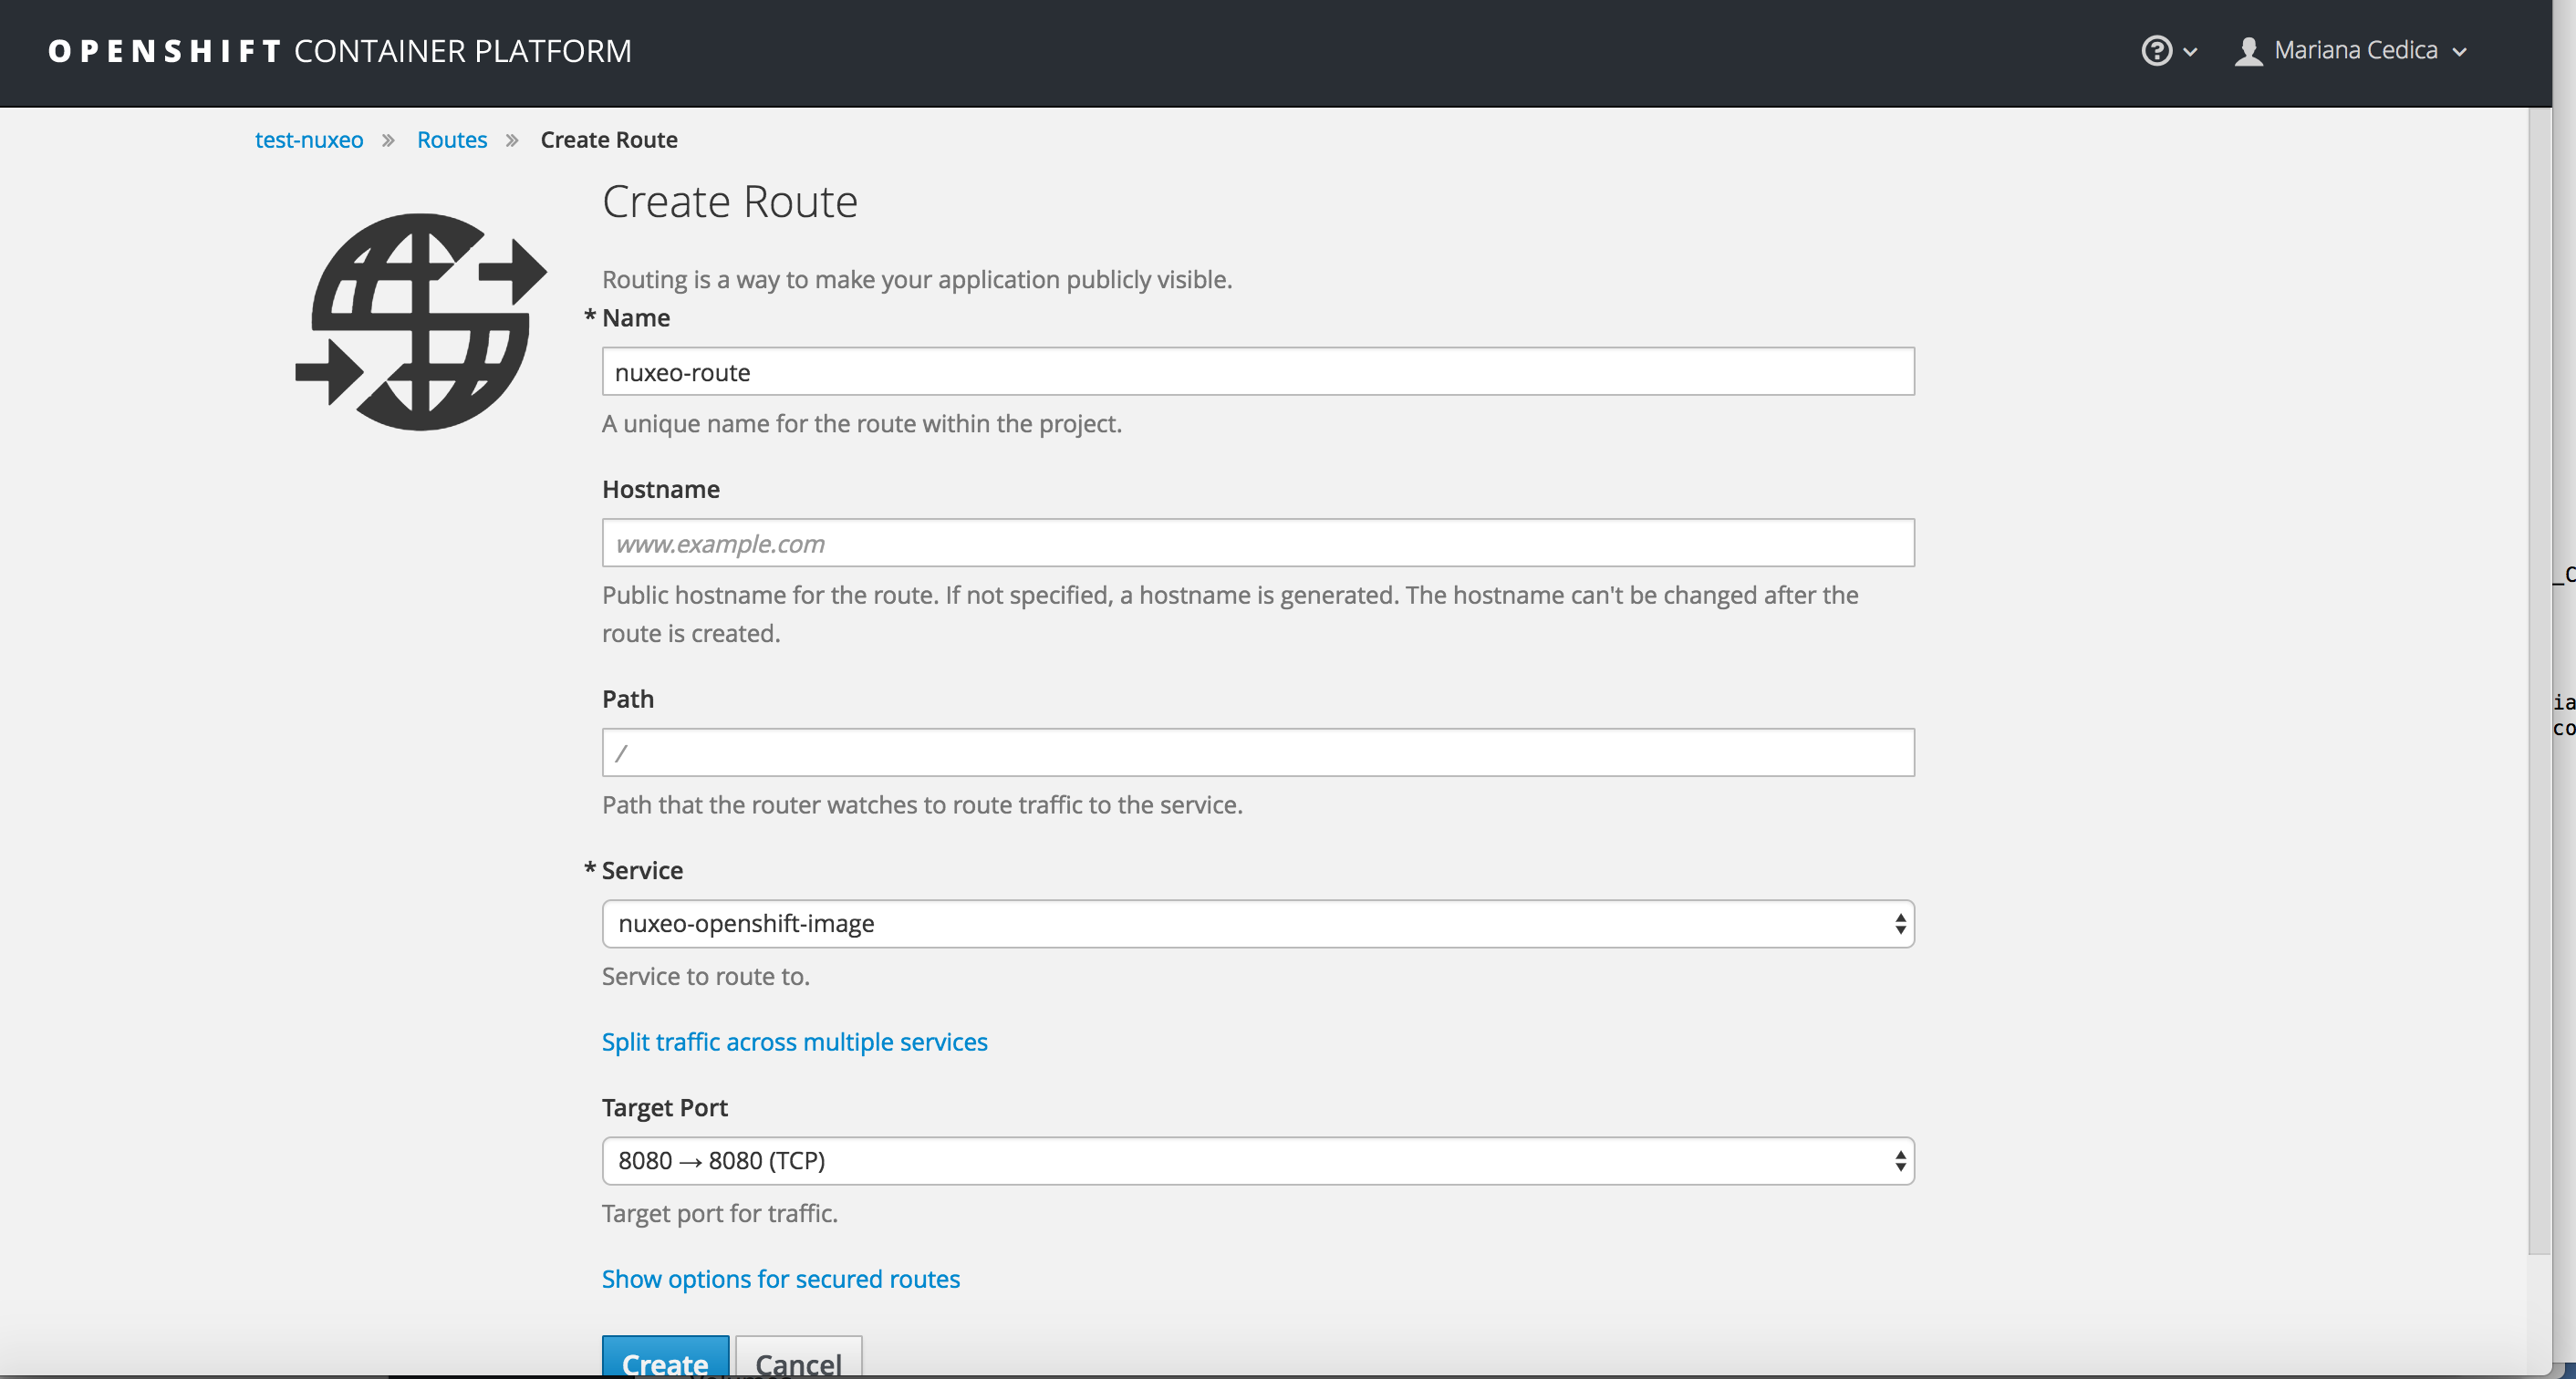Click the page vertical scrollbar
The height and width of the screenshot is (1379, 2576).
coord(2539,680)
